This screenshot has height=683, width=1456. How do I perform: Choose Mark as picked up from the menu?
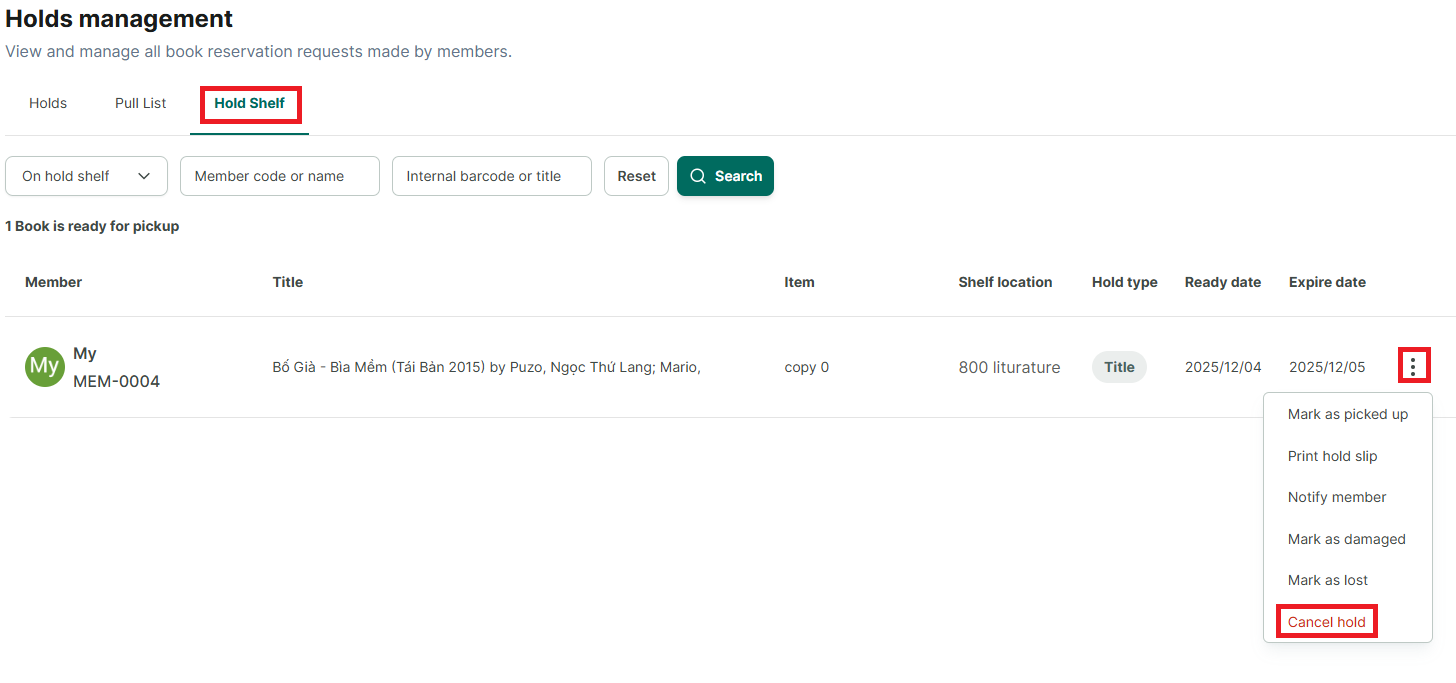(x=1348, y=414)
